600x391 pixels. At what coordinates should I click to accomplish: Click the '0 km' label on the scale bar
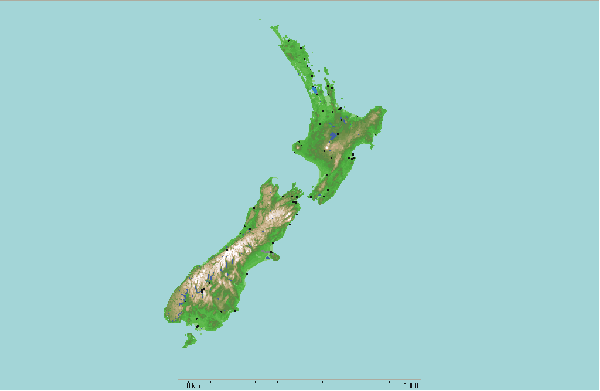click(193, 385)
